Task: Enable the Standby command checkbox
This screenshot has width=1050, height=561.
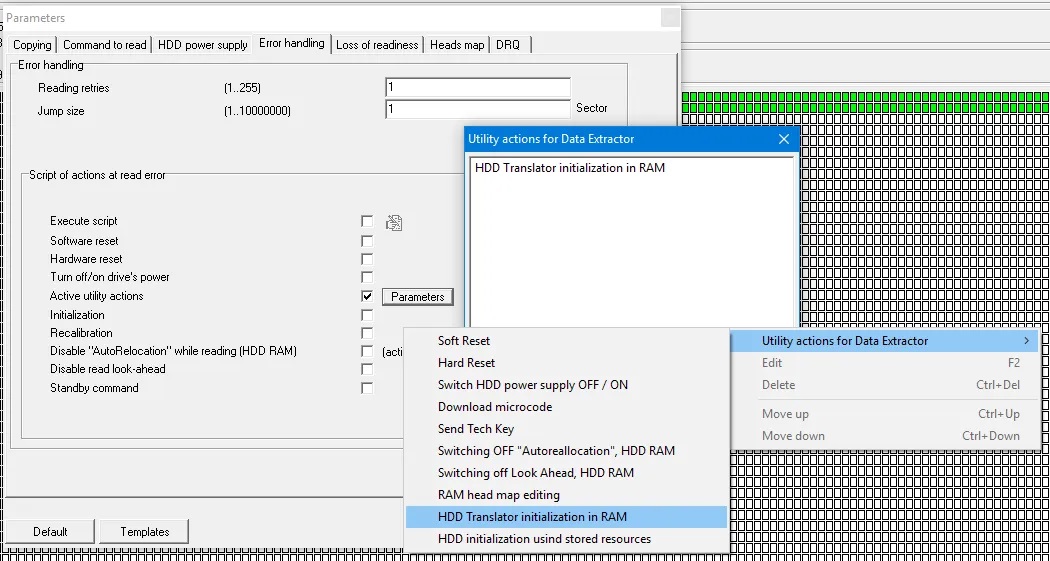Action: point(367,388)
